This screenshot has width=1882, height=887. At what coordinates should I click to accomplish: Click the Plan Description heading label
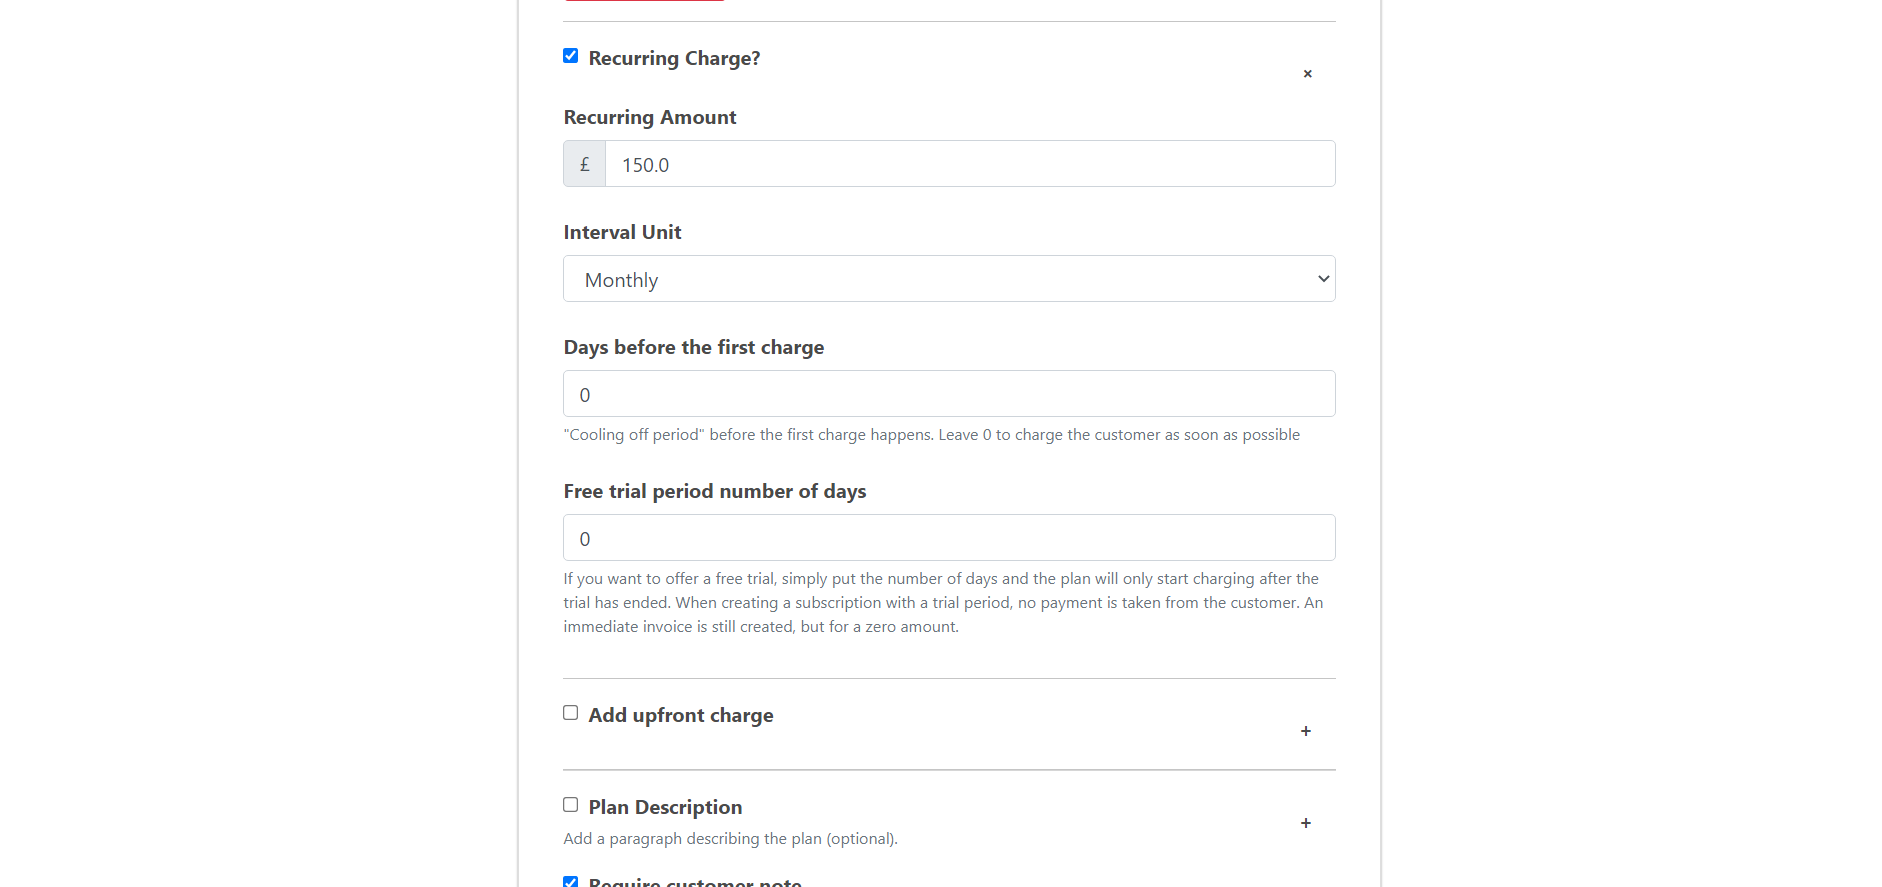pyautogui.click(x=665, y=807)
